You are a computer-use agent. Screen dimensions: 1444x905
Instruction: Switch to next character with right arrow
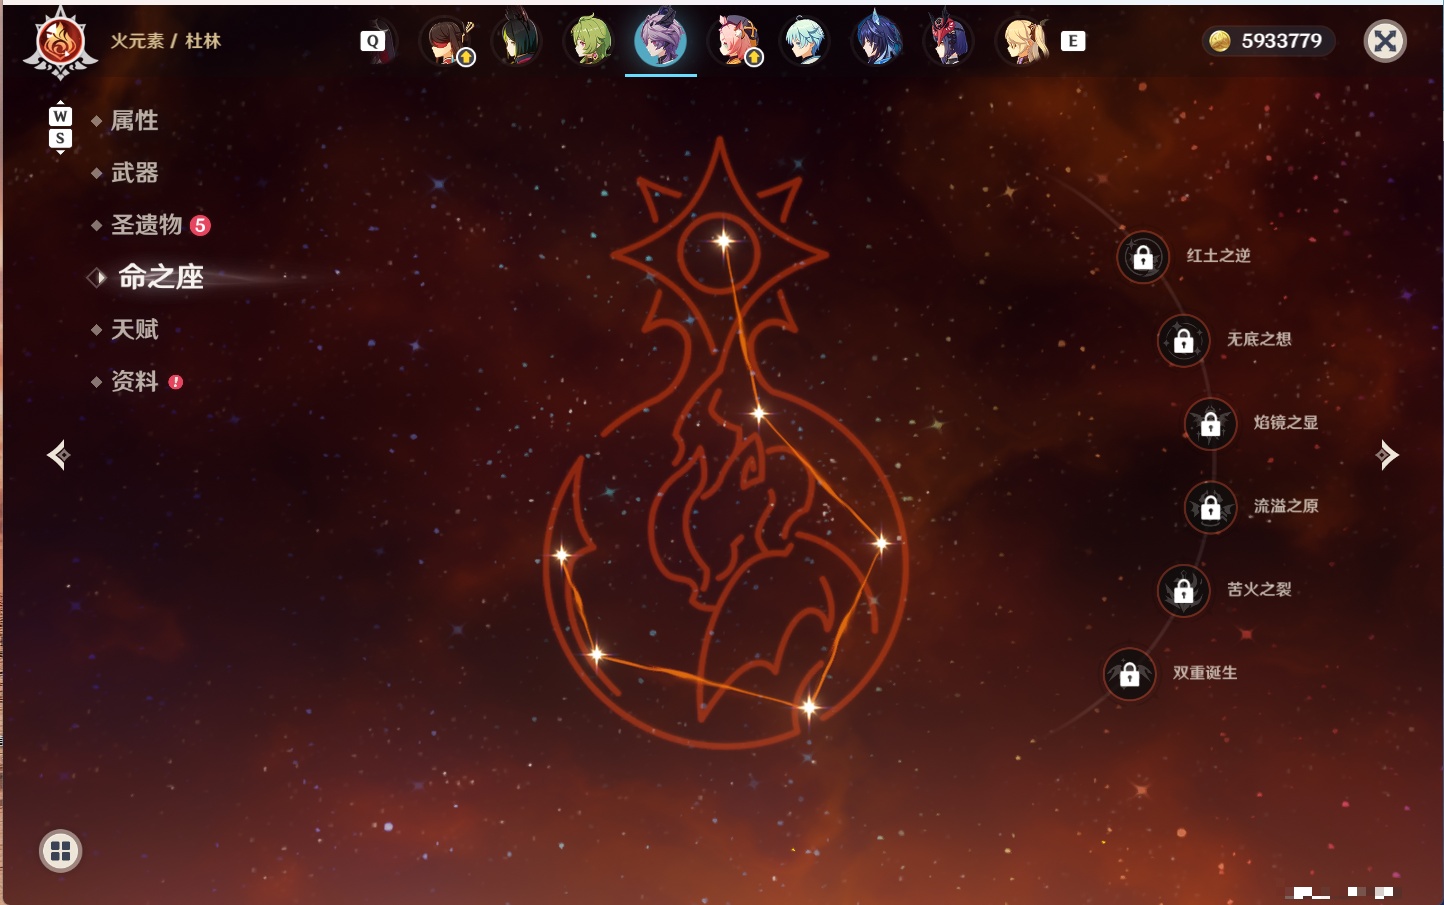1386,455
